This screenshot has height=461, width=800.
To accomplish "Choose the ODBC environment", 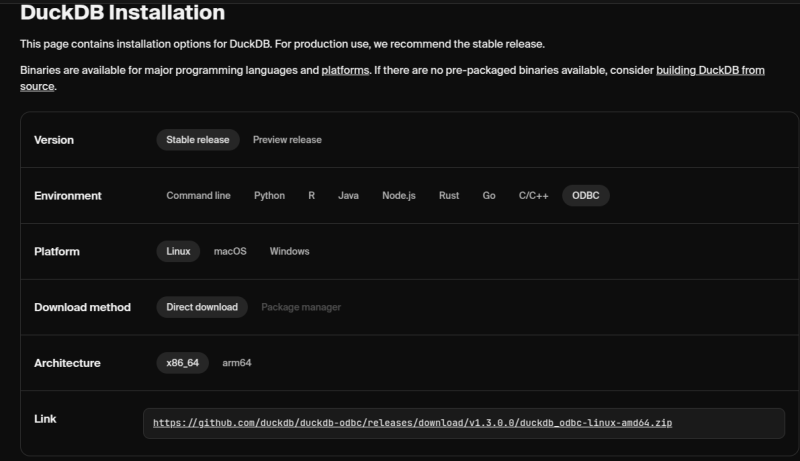I will (x=585, y=196).
